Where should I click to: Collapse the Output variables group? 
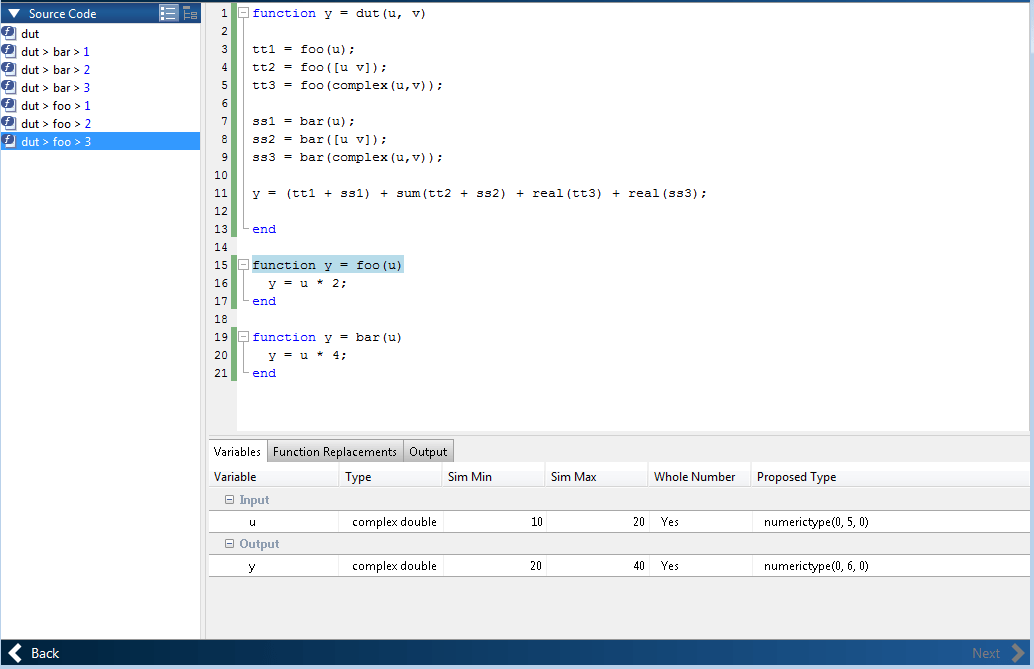pos(229,544)
